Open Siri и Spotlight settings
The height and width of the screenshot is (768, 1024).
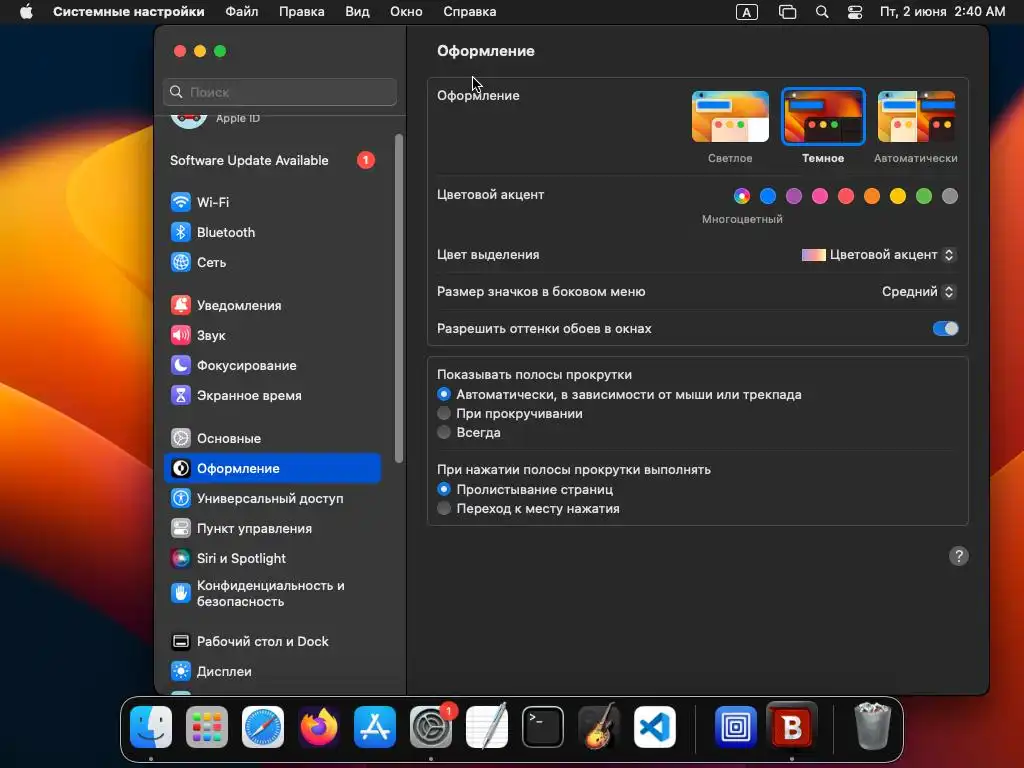point(272,558)
